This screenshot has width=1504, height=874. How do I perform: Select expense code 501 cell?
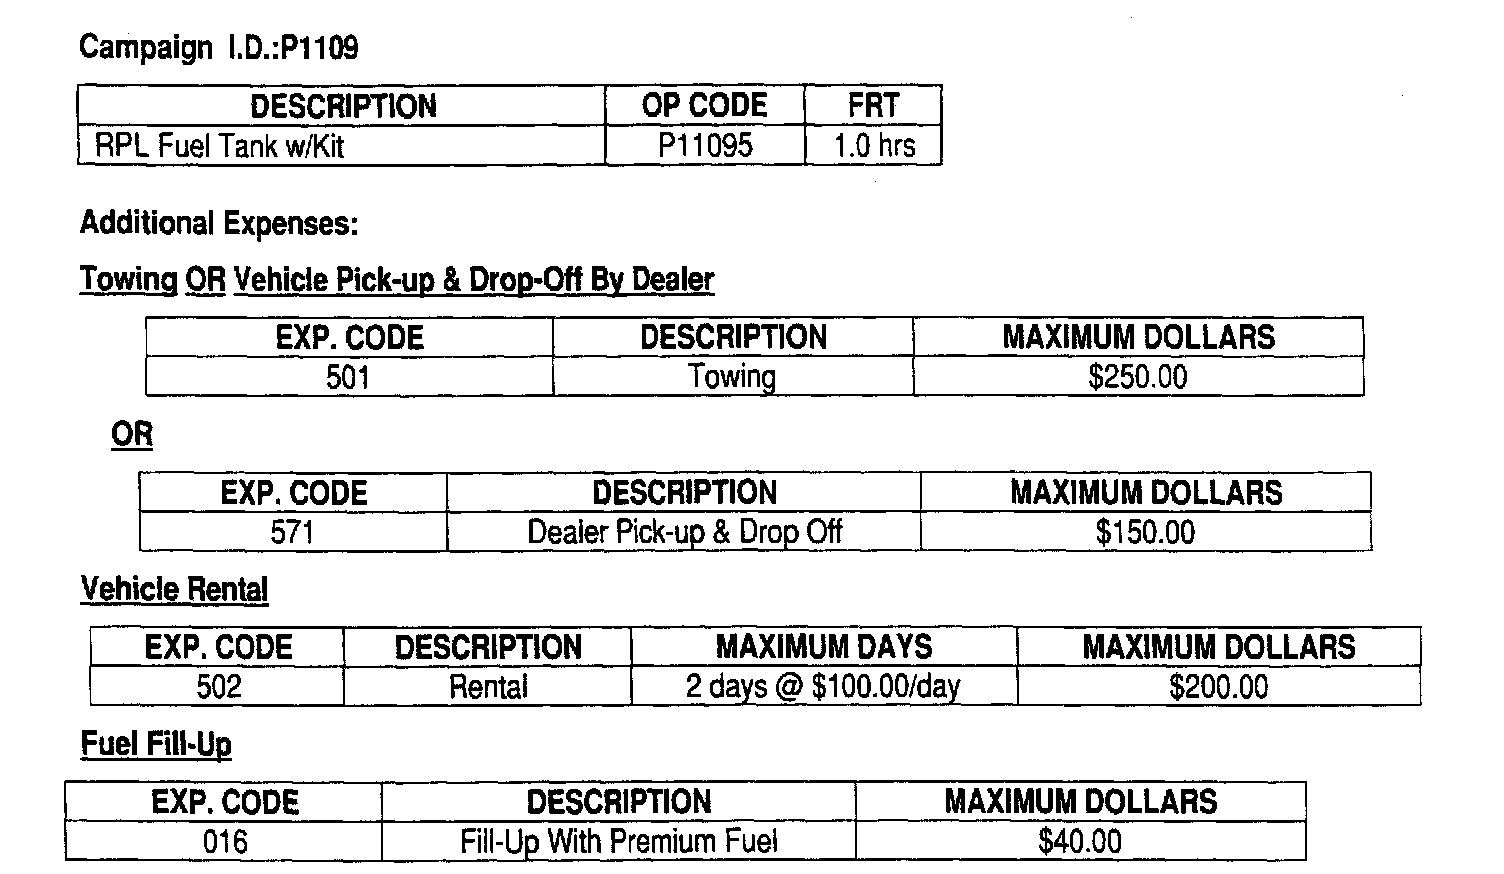(x=348, y=377)
